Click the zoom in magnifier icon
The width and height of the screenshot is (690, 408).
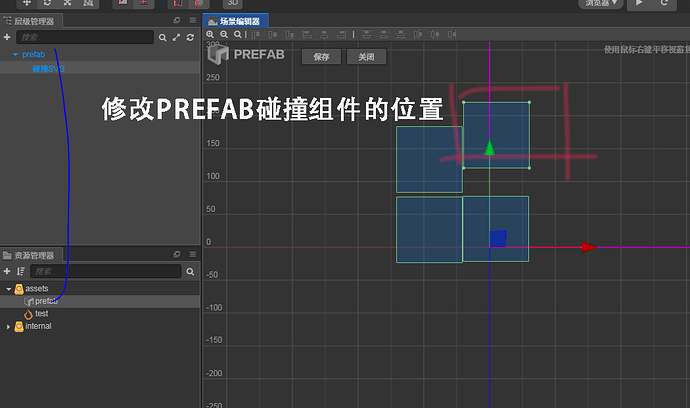click(x=210, y=34)
